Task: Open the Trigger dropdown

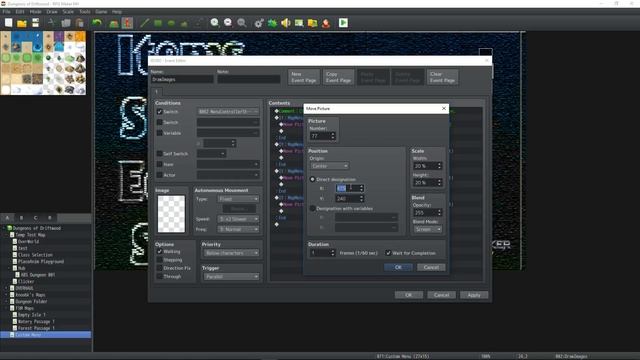Action: 231,277
